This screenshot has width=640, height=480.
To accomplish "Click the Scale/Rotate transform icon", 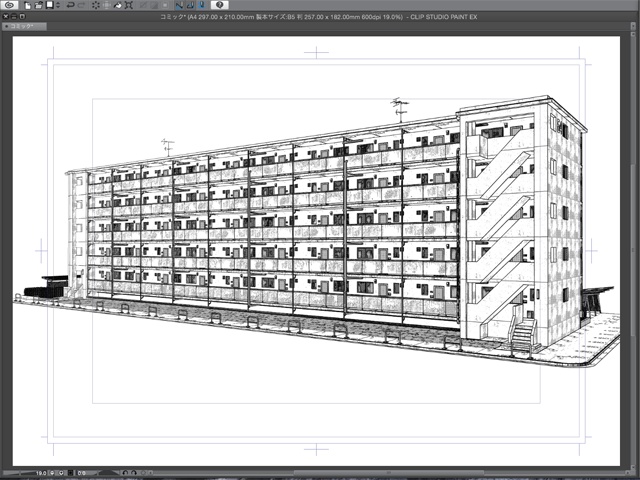I will [129, 5].
